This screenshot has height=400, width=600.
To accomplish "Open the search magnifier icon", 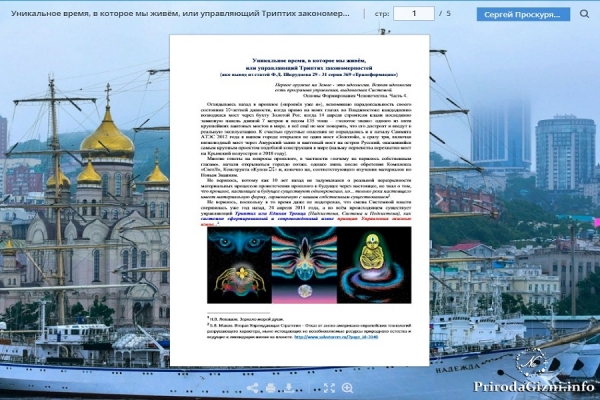I will point(584,14).
